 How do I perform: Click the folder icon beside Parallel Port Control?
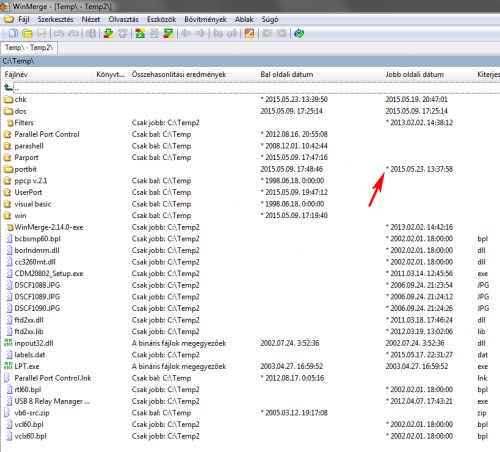pos(7,134)
